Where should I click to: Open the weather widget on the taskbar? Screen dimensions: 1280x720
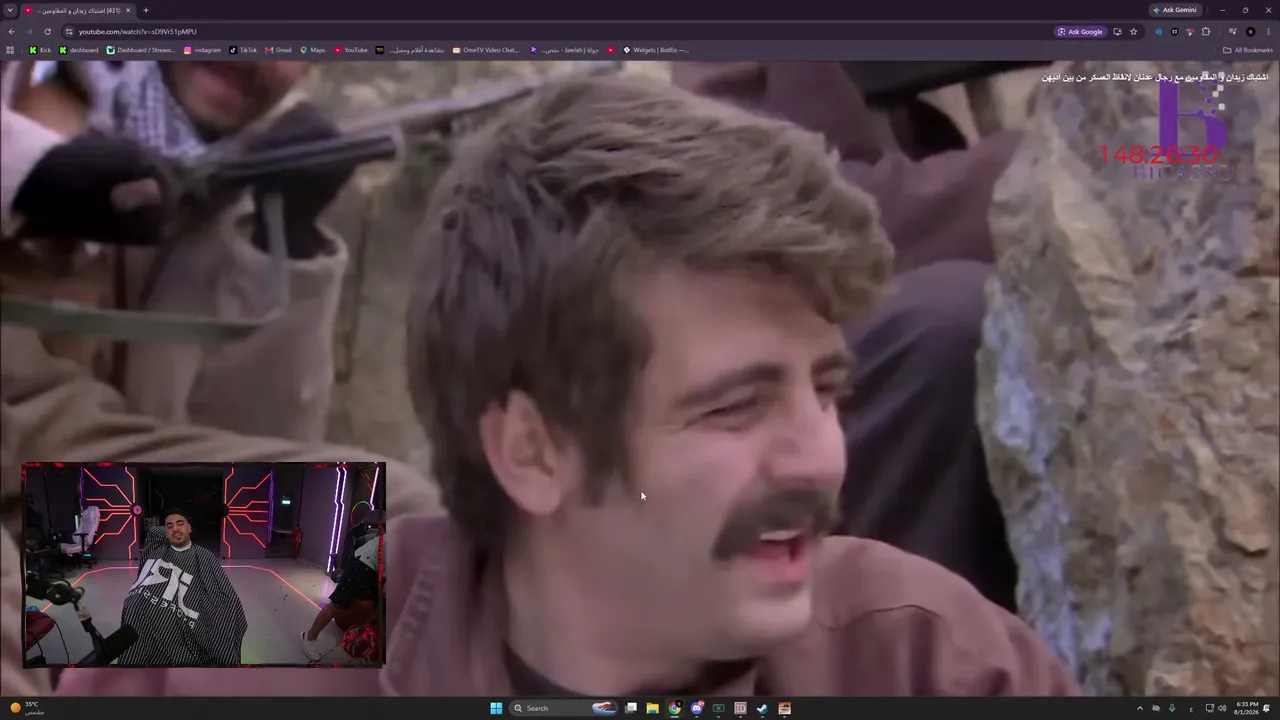pos(27,708)
